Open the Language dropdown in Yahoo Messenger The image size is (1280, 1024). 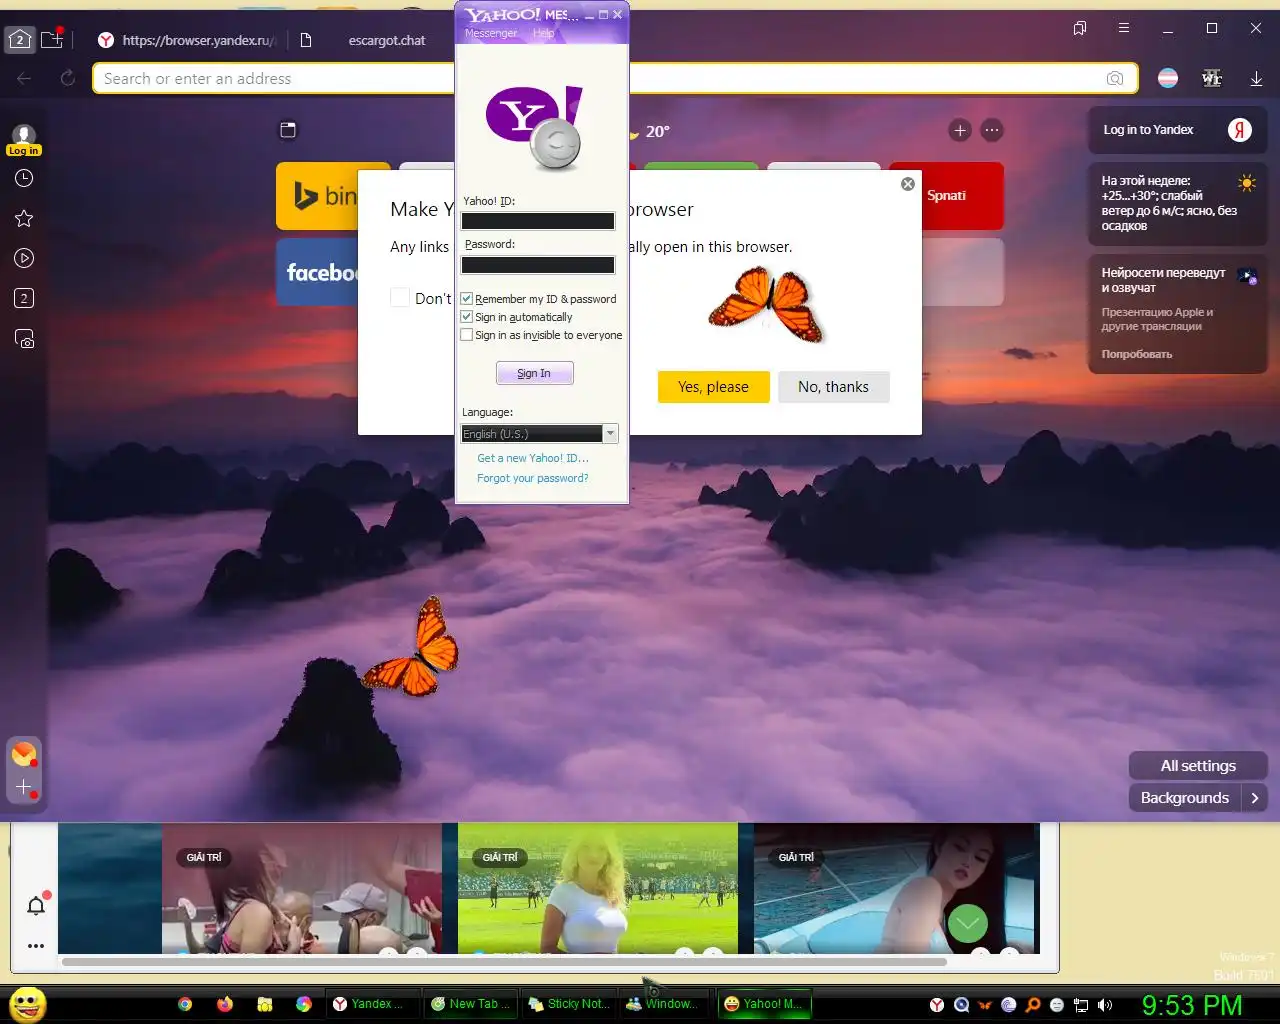539,433
